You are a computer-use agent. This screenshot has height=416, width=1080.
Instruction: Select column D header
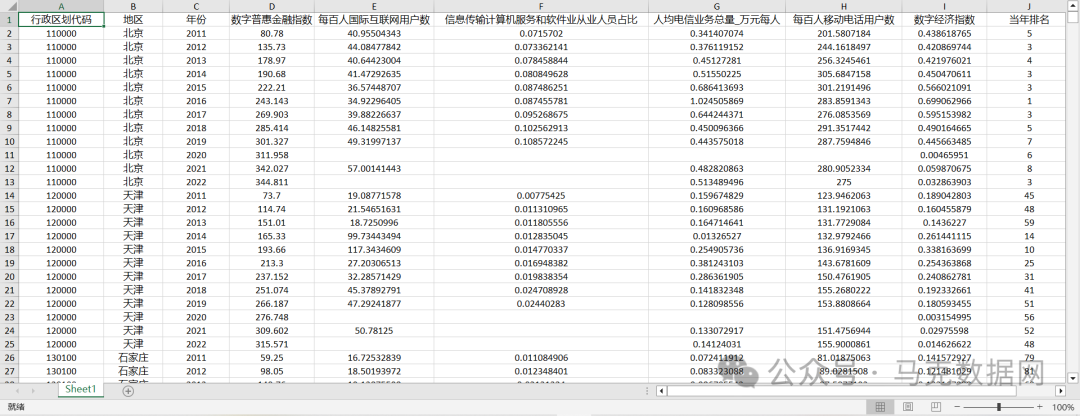(x=271, y=6)
